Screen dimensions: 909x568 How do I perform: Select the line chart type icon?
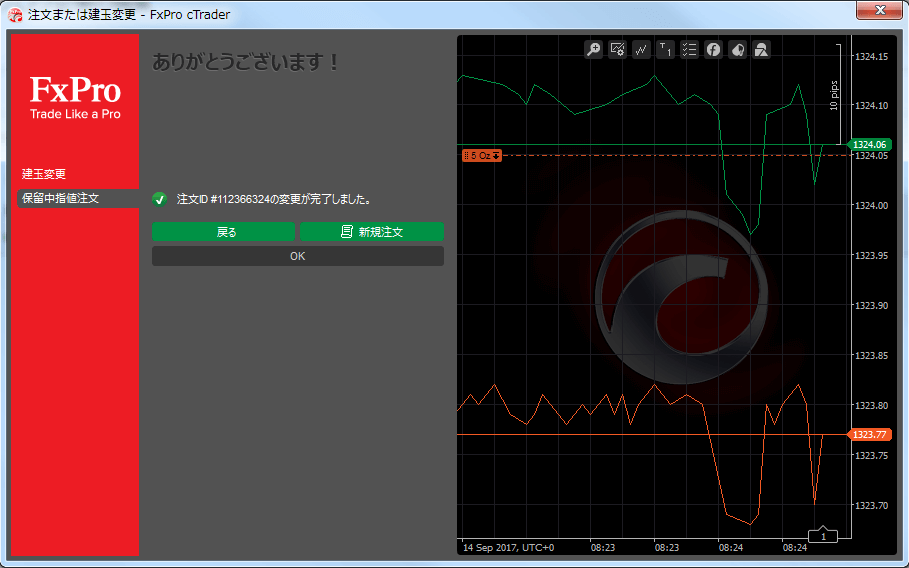click(x=641, y=50)
